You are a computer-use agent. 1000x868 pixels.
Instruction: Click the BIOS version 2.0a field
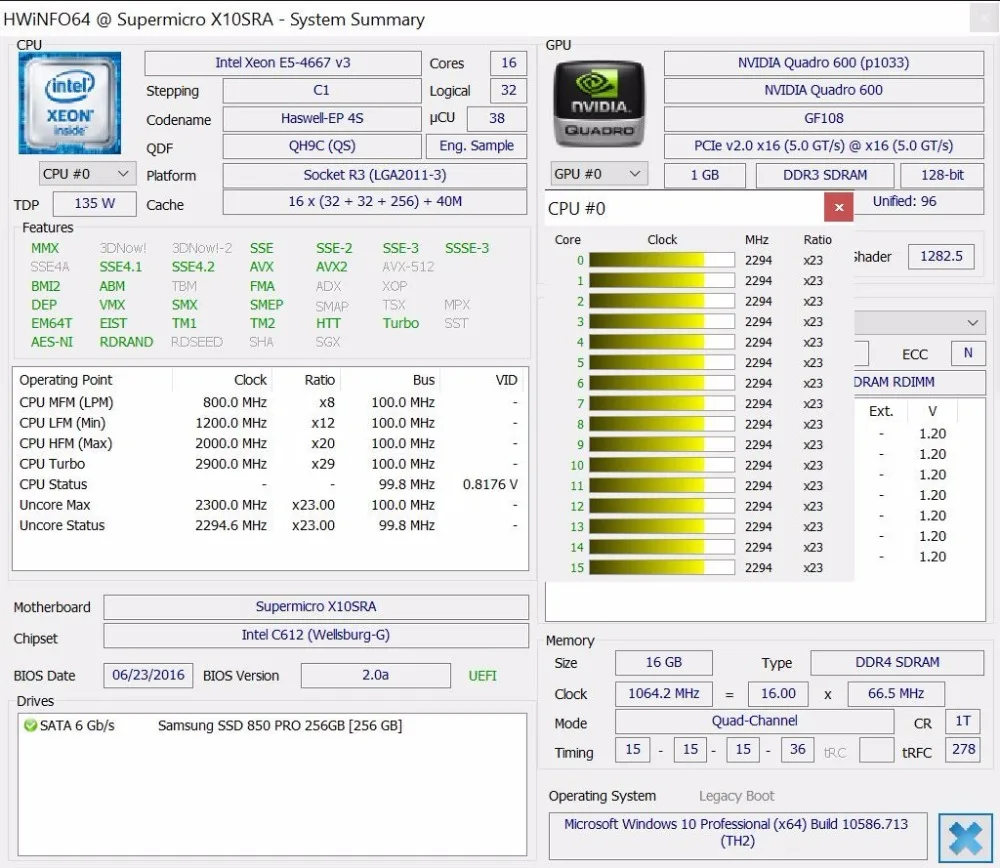point(376,675)
